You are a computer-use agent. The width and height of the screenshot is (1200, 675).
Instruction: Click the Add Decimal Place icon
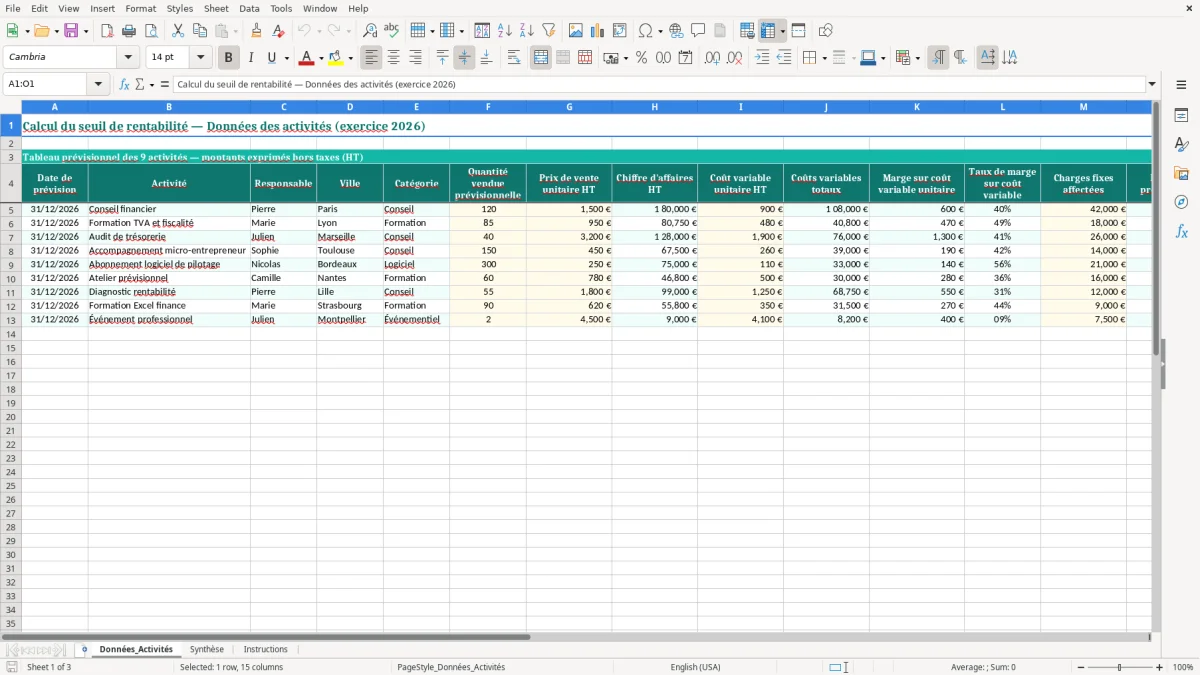[x=712, y=58]
